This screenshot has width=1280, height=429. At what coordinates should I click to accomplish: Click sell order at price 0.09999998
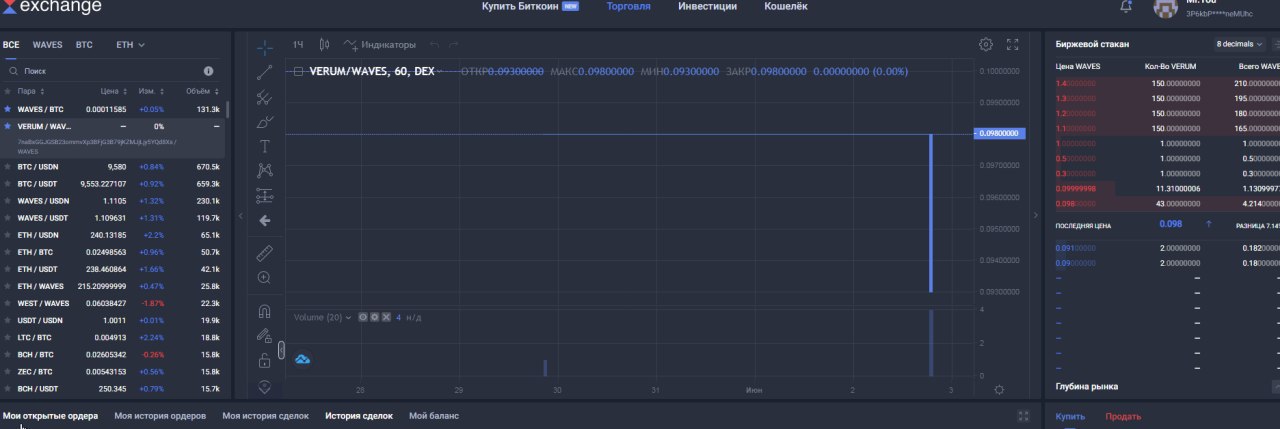pos(1166,187)
